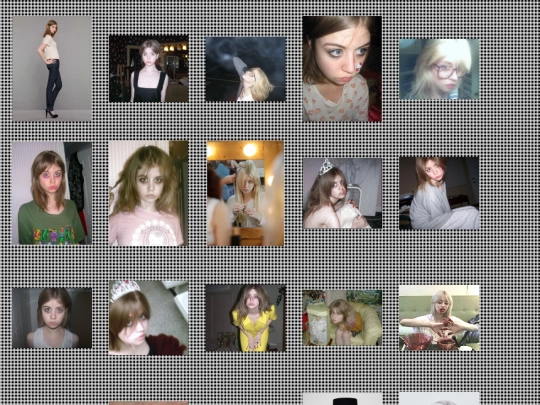The height and width of the screenshot is (405, 540).
Task: View the tiara photo sitting hugging knees
Action: click(342, 193)
